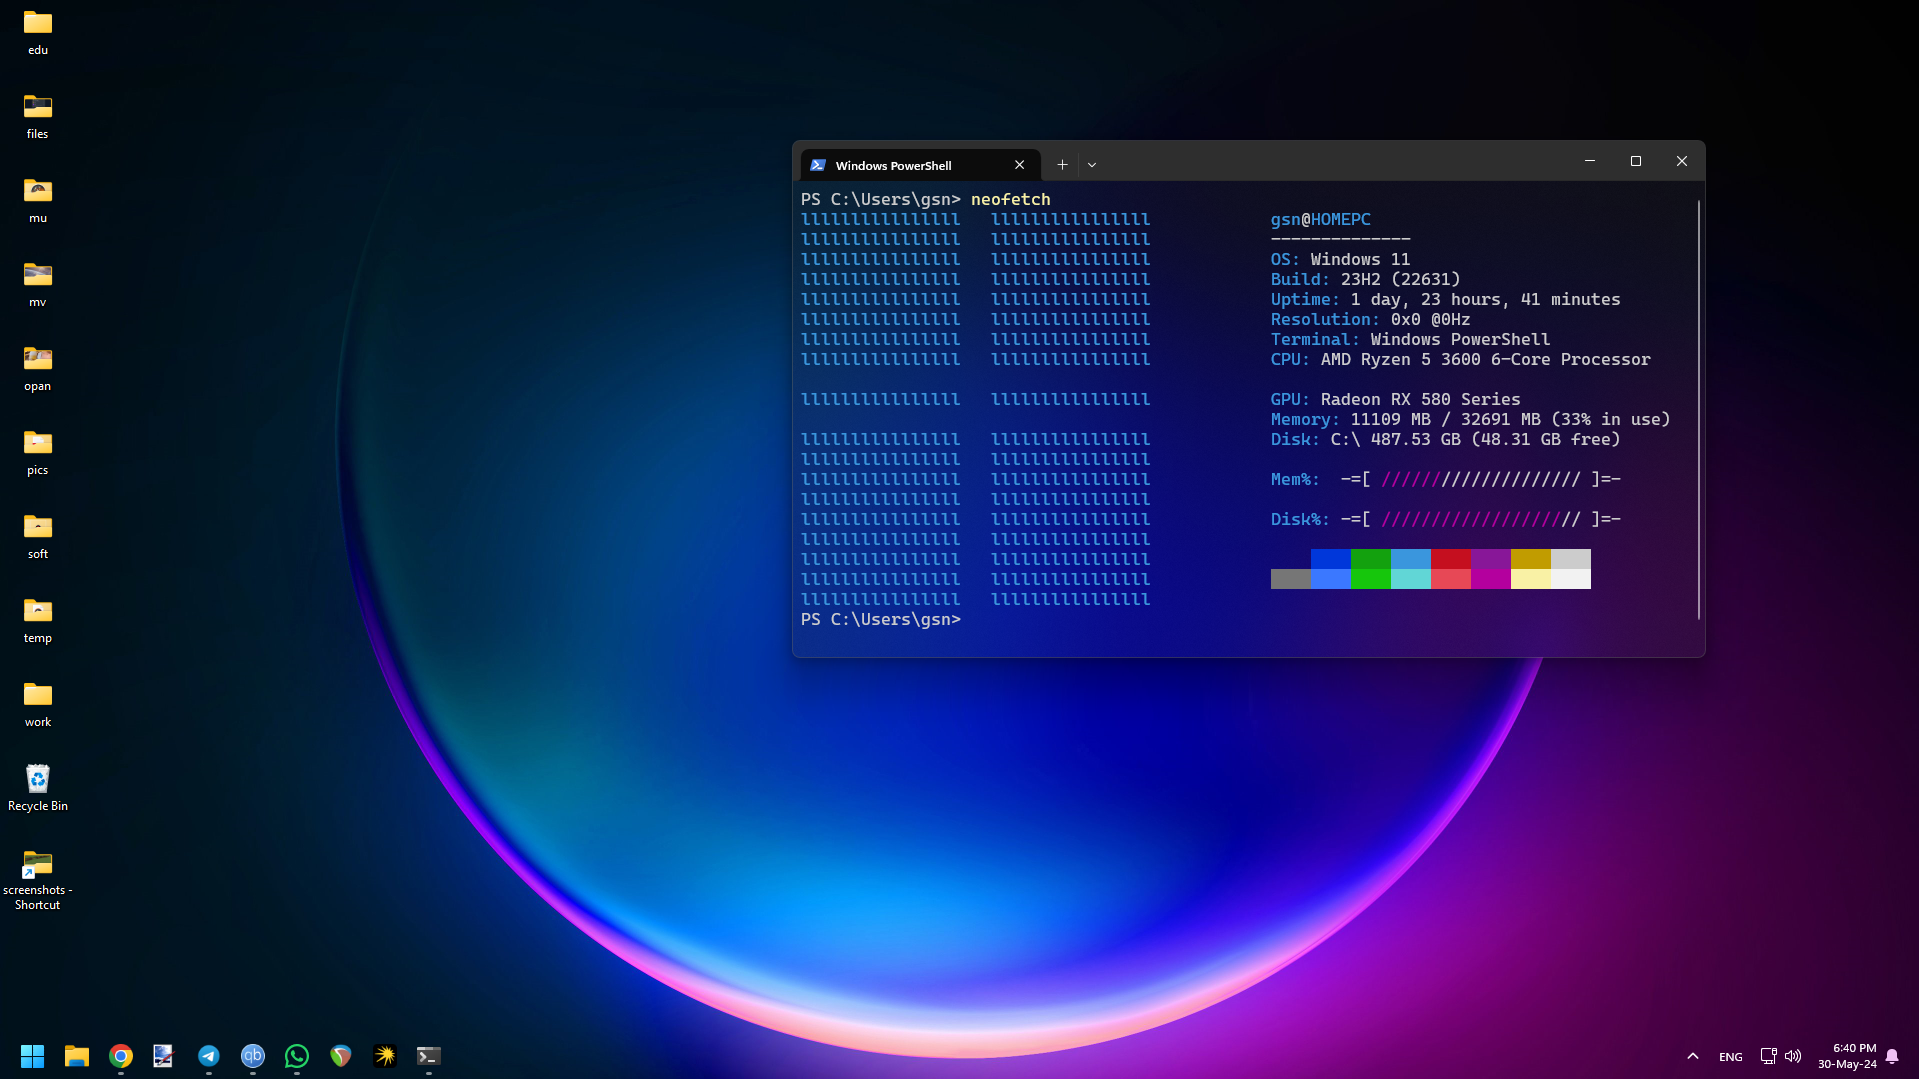Image resolution: width=1919 pixels, height=1079 pixels.
Task: Expand the hidden system tray icons chevron
Action: (x=1693, y=1056)
